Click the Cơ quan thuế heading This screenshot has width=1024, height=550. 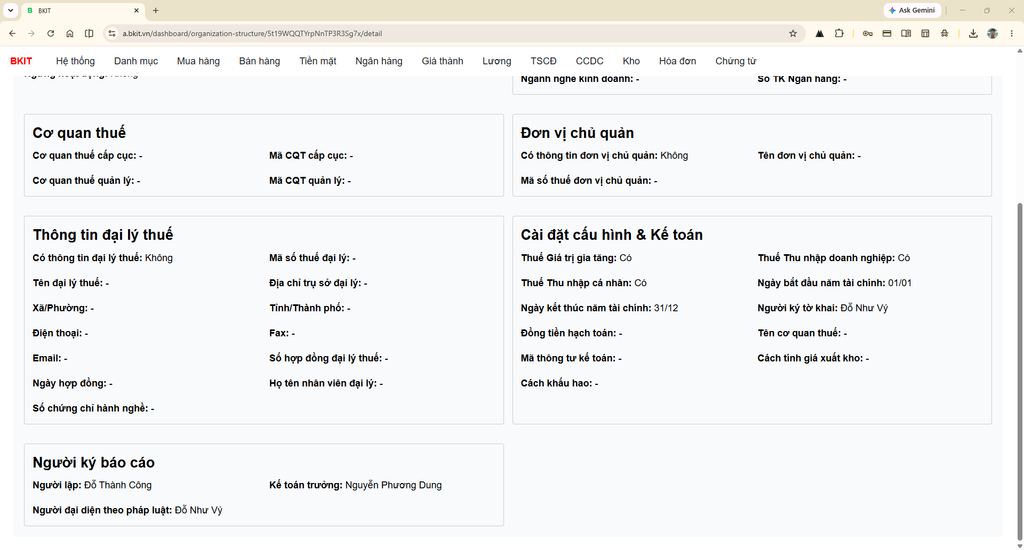[x=79, y=133]
